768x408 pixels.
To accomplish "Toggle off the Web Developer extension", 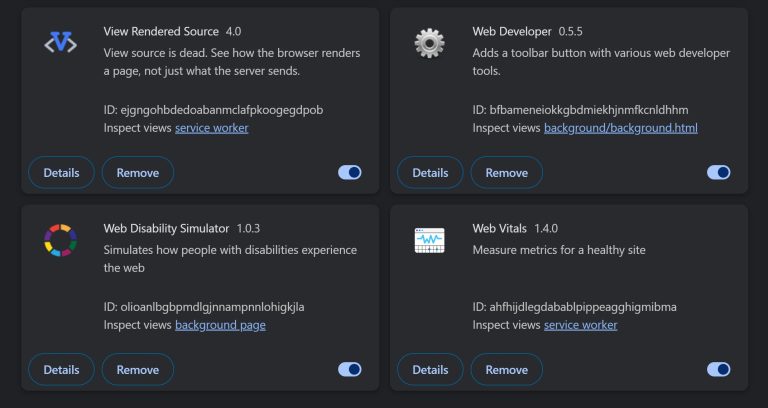I will pyautogui.click(x=719, y=172).
